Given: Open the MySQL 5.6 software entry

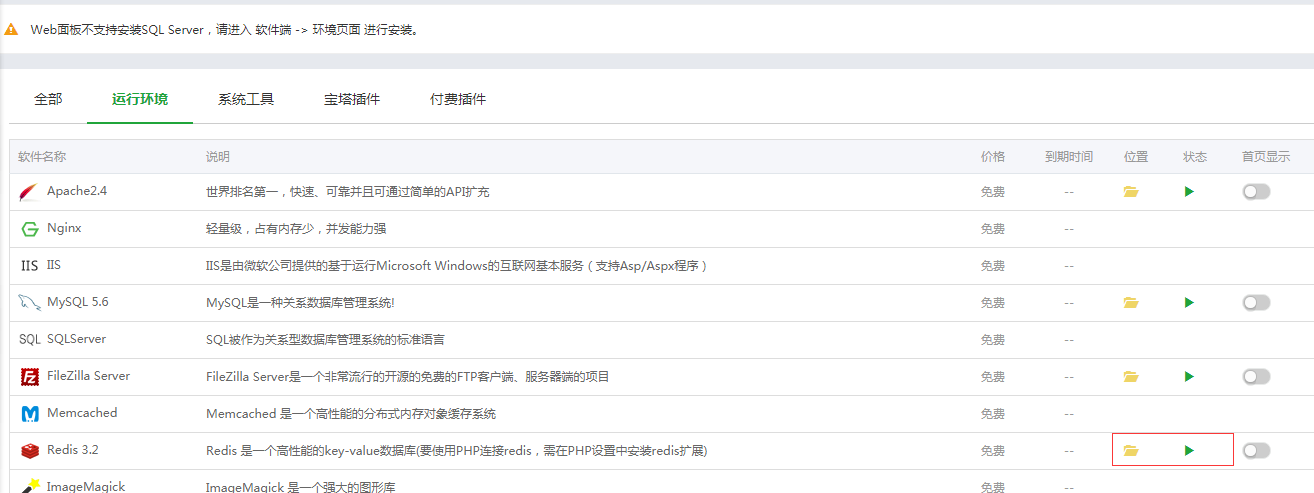Looking at the screenshot, I should 78,302.
